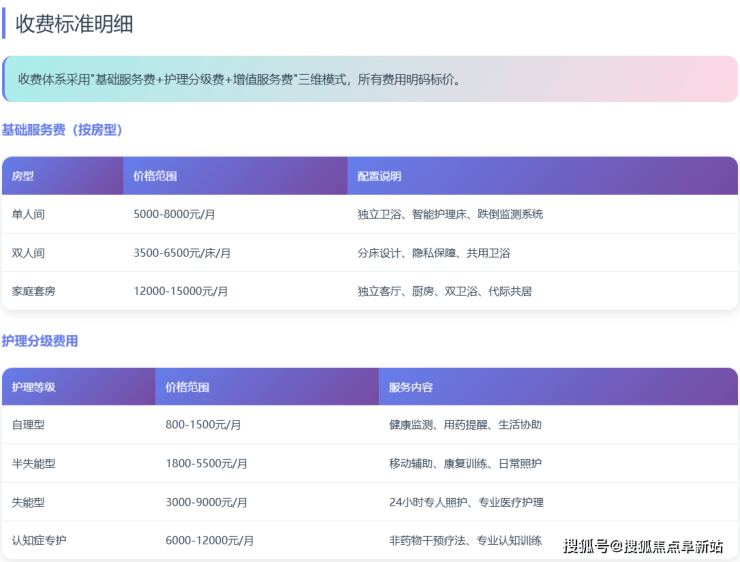Click the 房型 column header
Screen dimensions: 740x562
23,176
